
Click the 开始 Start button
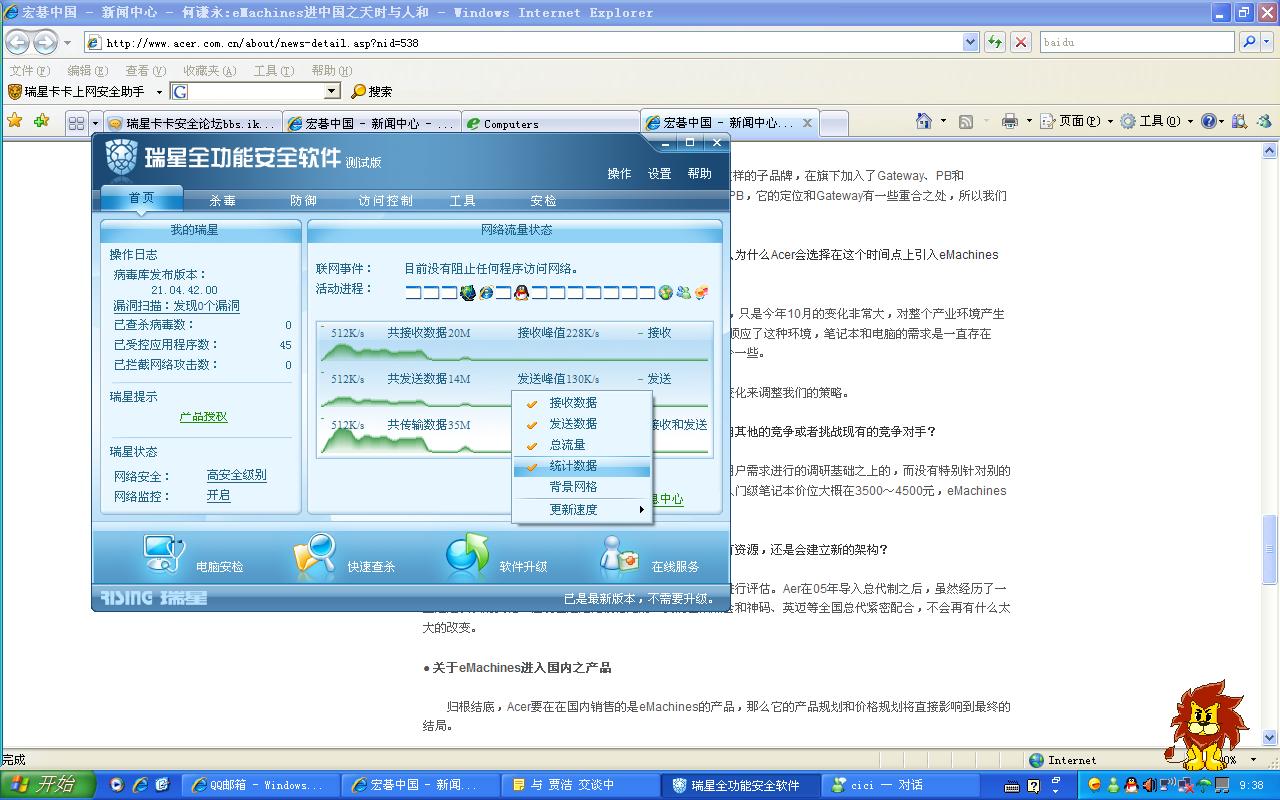(48, 785)
